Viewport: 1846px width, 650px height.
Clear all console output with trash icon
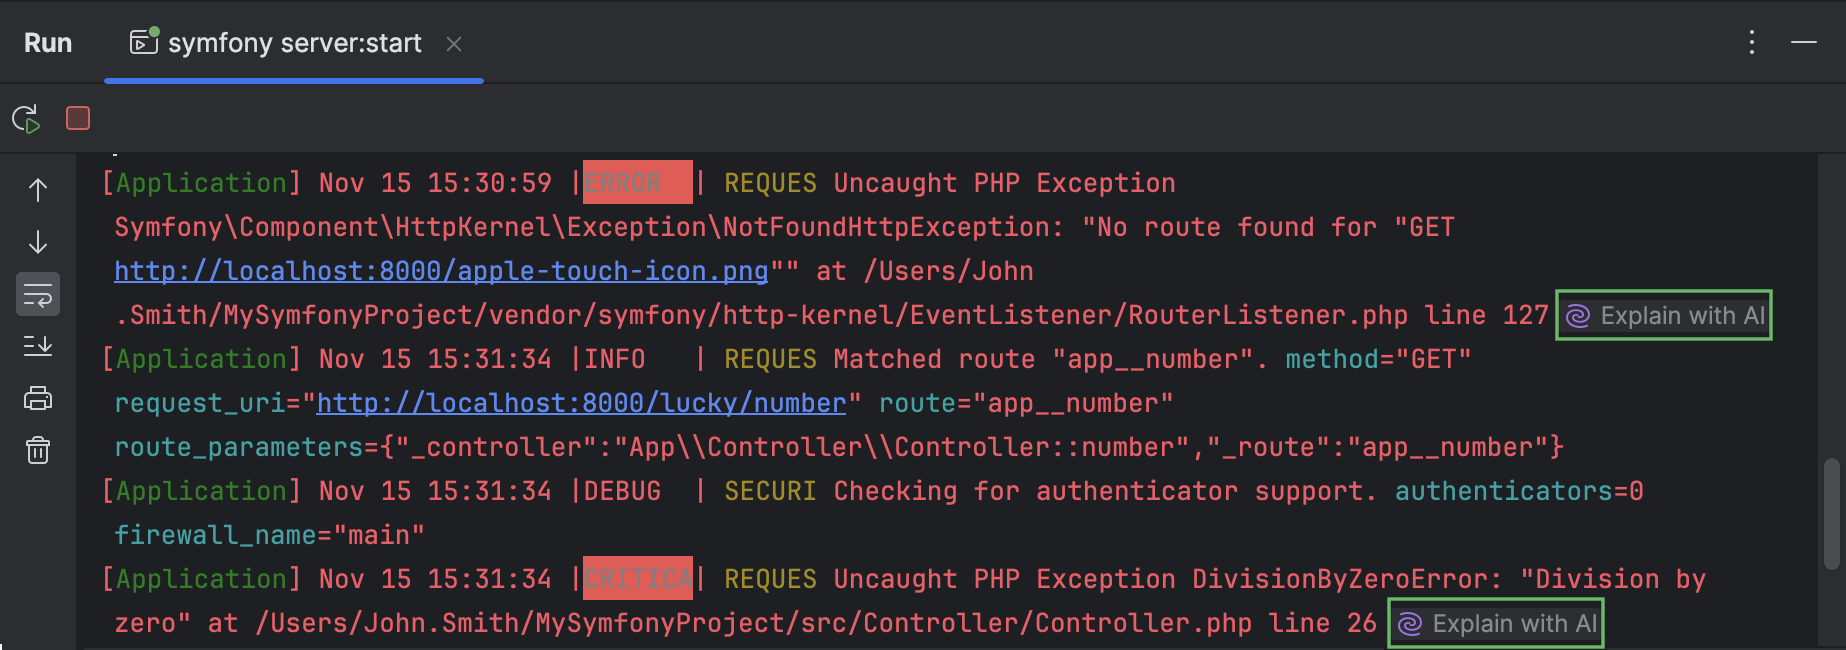(x=38, y=450)
